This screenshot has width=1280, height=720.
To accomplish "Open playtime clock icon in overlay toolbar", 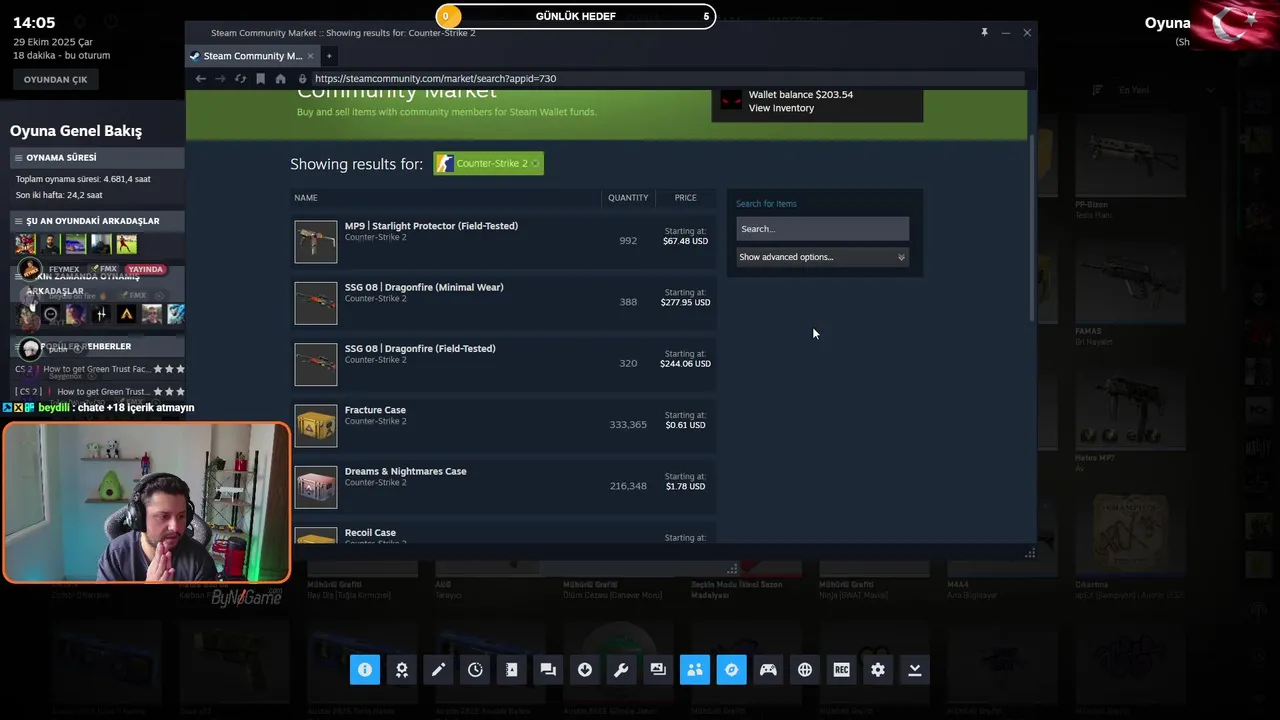I will pyautogui.click(x=475, y=670).
